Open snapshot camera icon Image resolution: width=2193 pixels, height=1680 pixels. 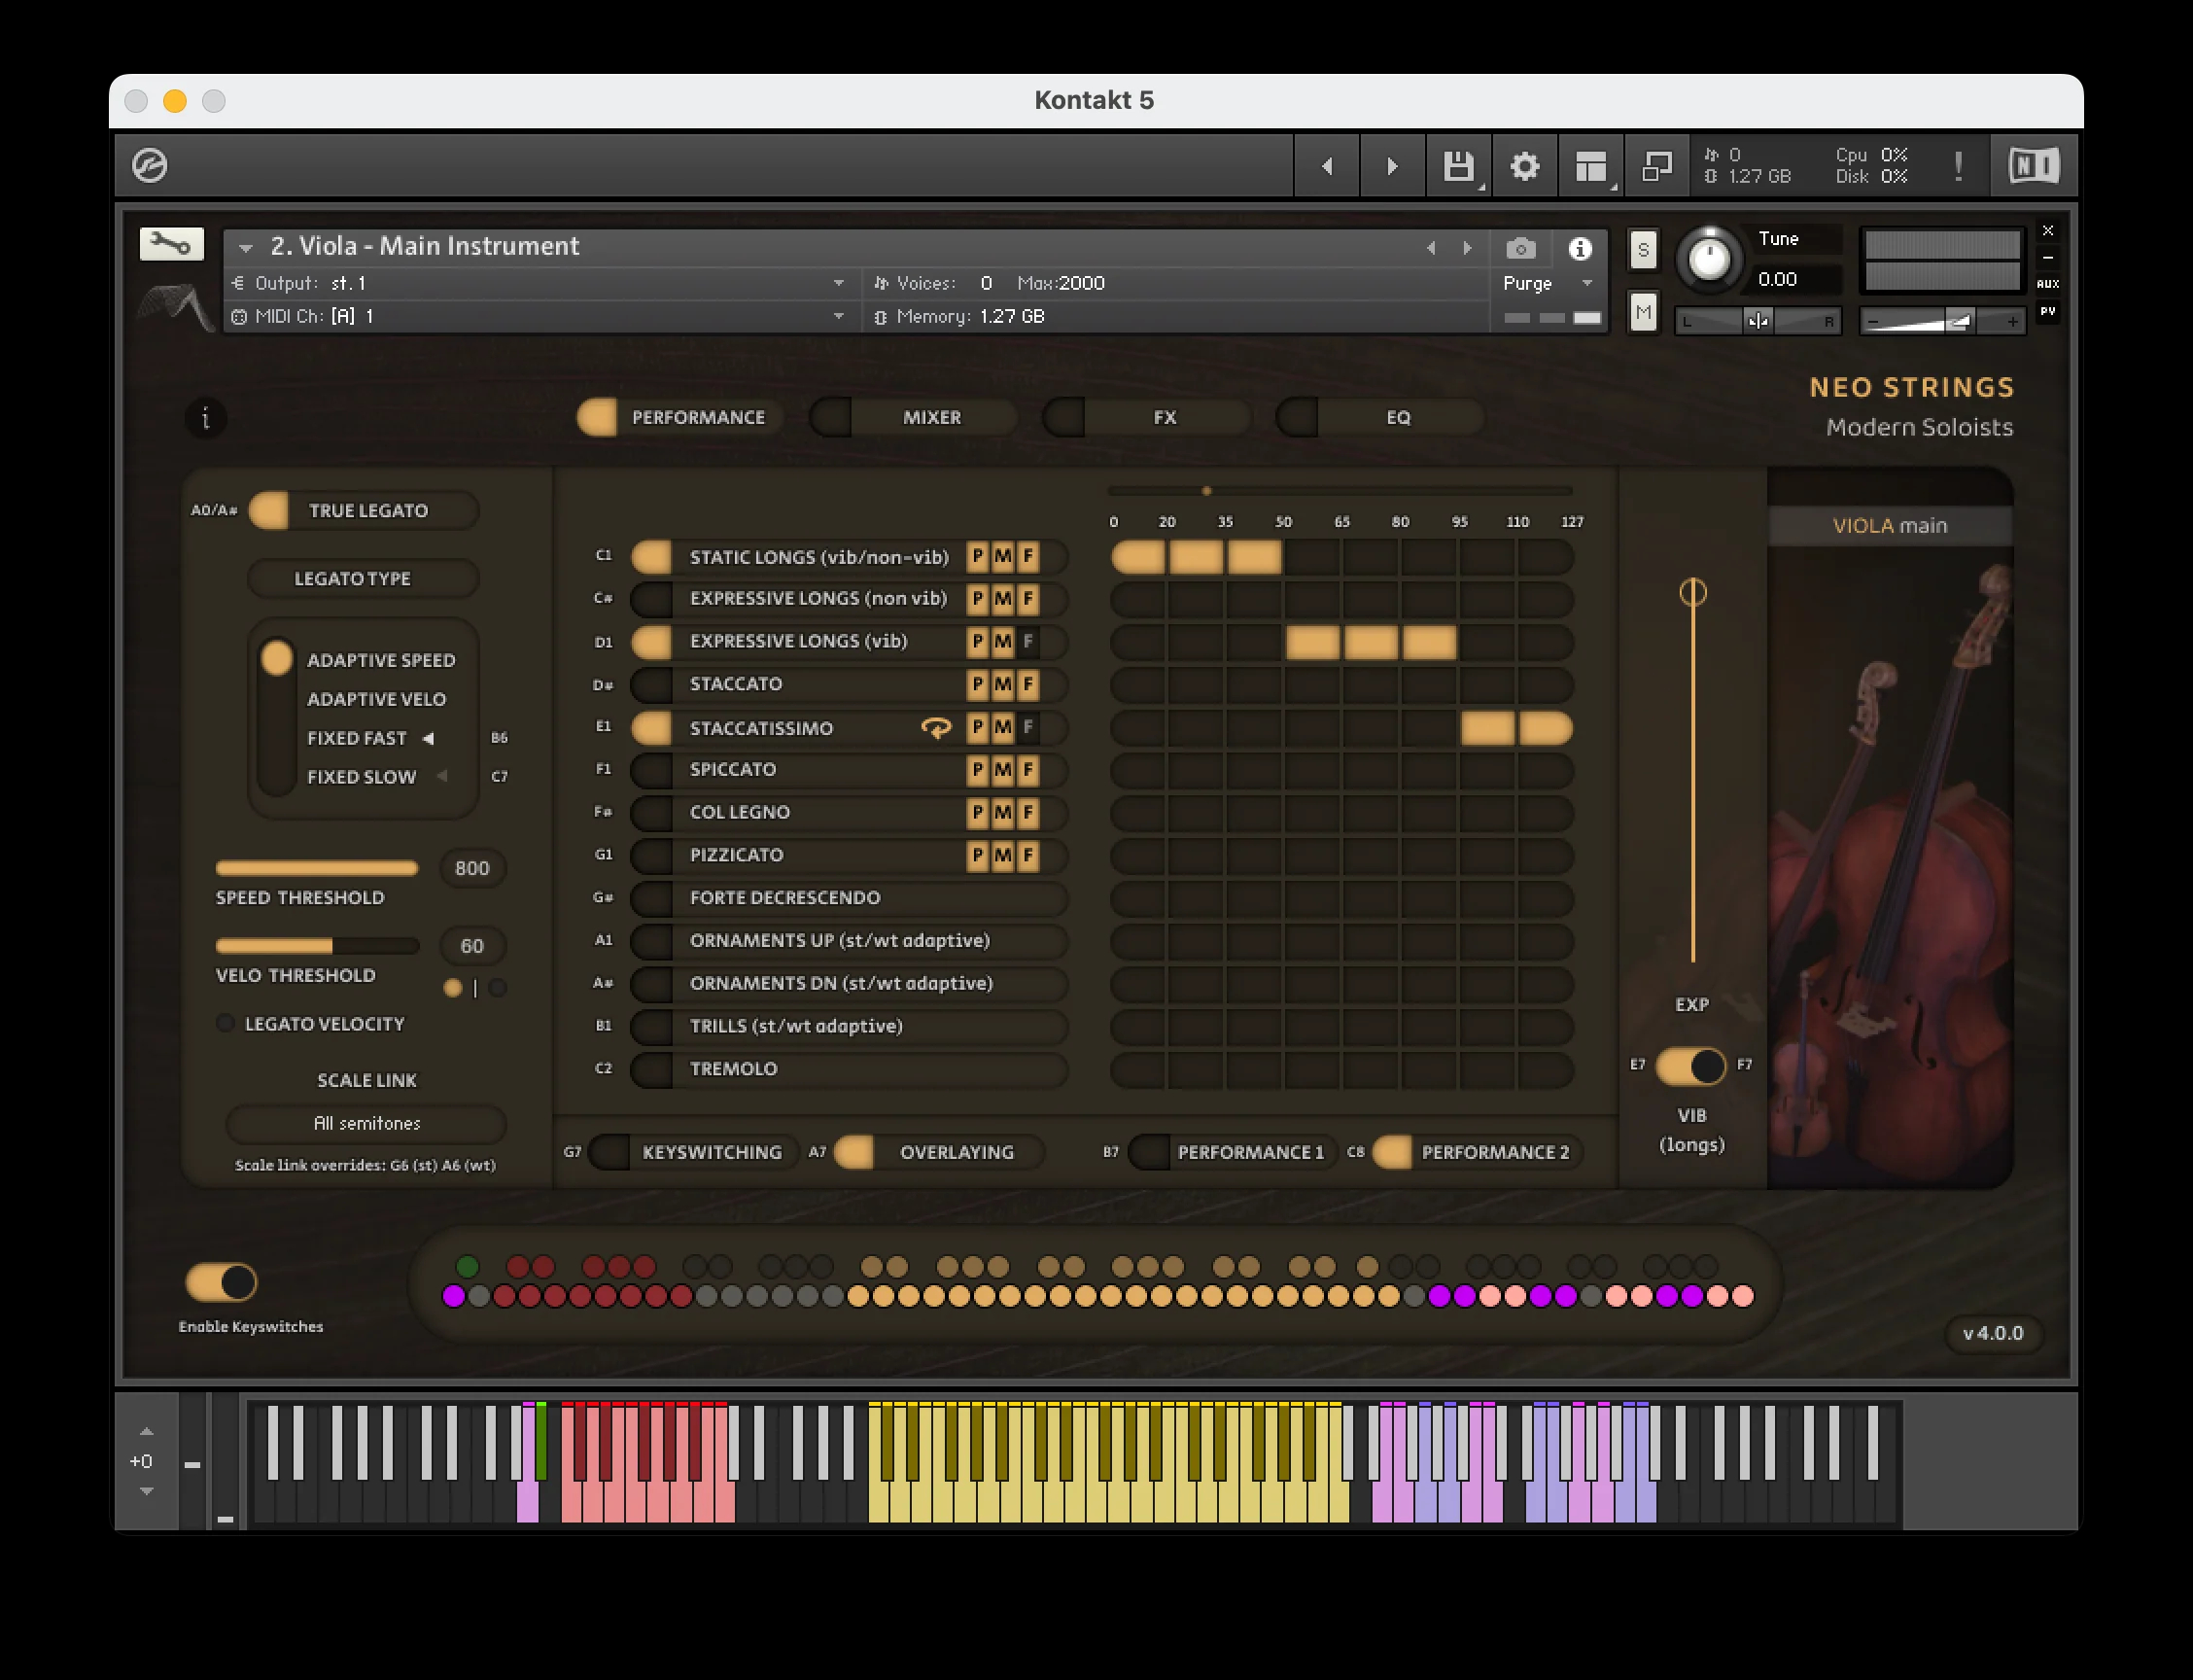point(1520,248)
